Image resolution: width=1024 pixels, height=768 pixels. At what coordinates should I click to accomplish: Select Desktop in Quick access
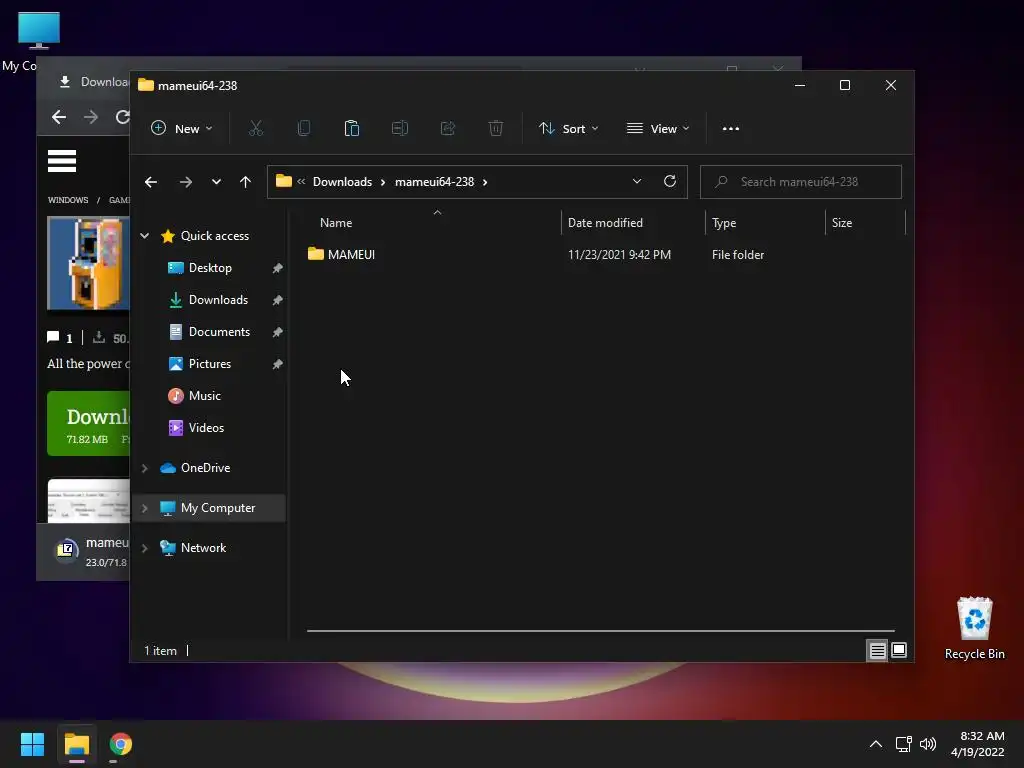pyautogui.click(x=210, y=268)
